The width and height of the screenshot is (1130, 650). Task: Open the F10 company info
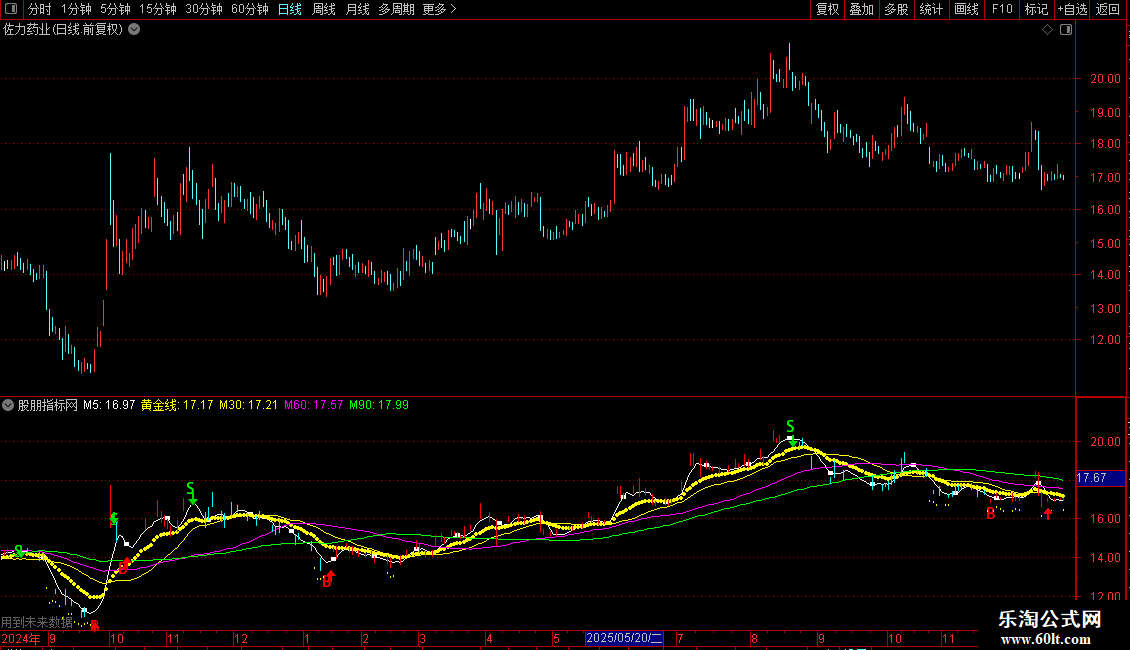tap(1002, 9)
